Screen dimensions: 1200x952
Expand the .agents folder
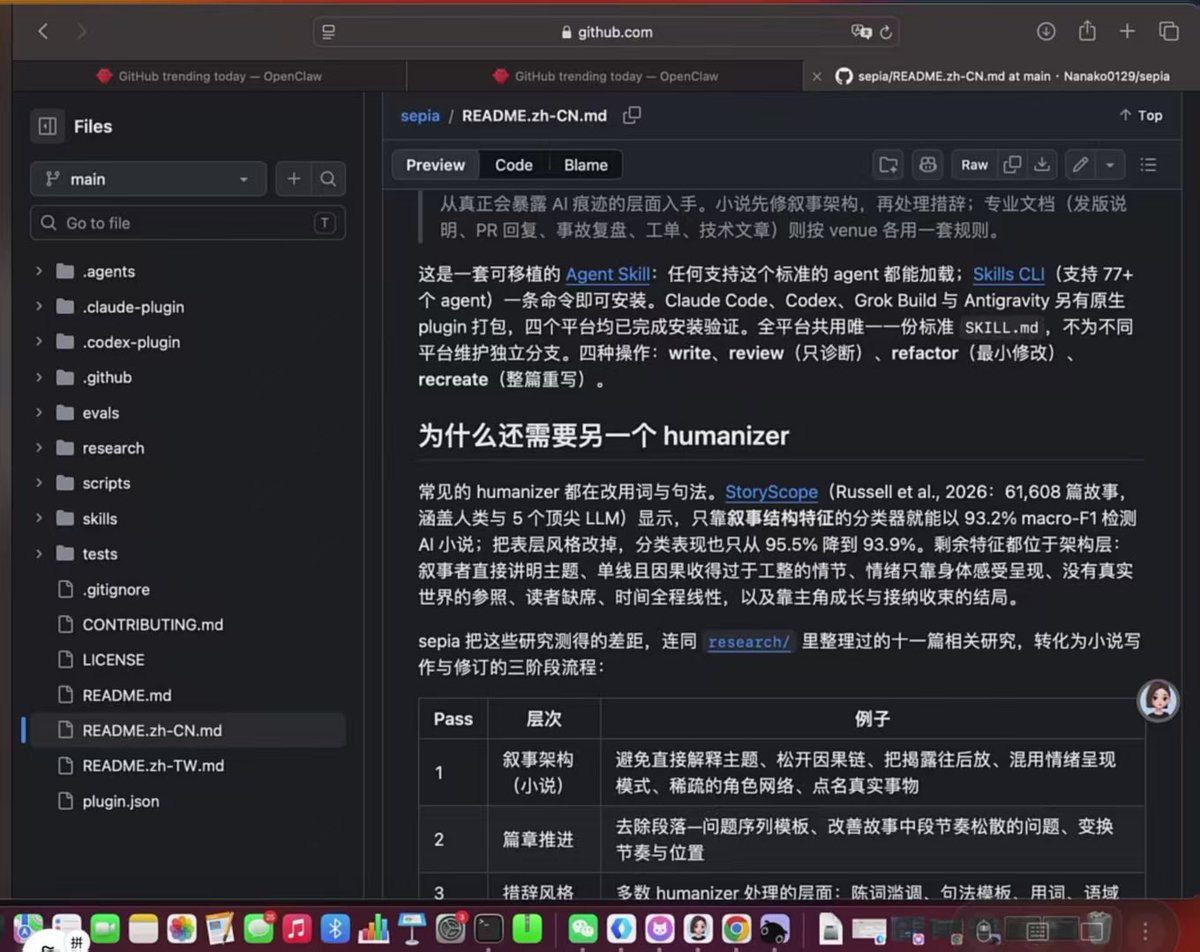pos(39,271)
